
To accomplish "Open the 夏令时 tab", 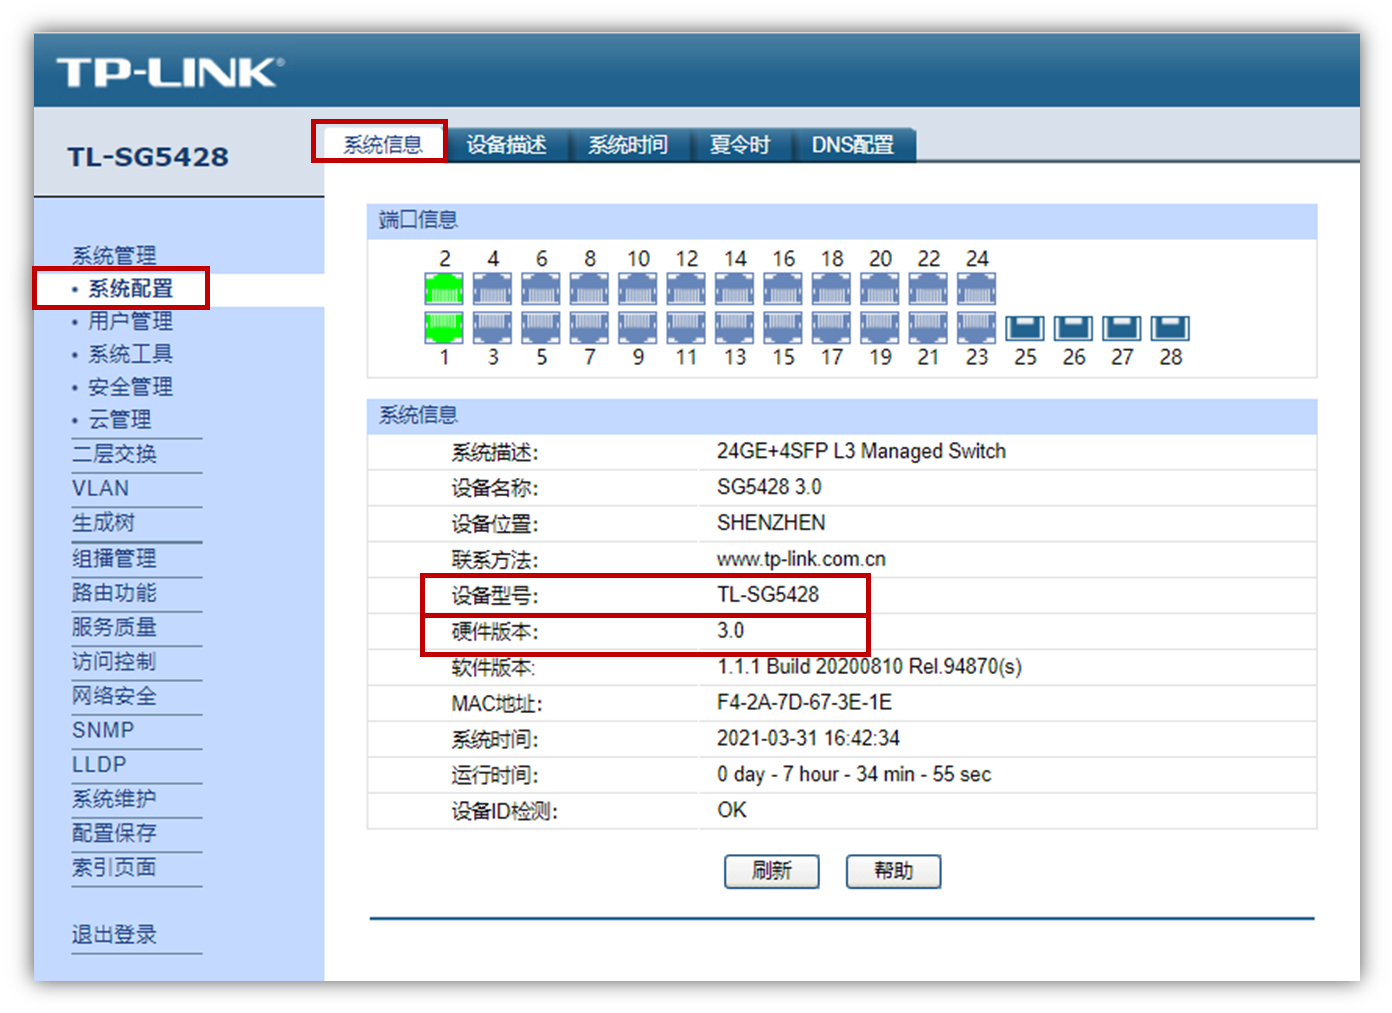I will [x=740, y=144].
